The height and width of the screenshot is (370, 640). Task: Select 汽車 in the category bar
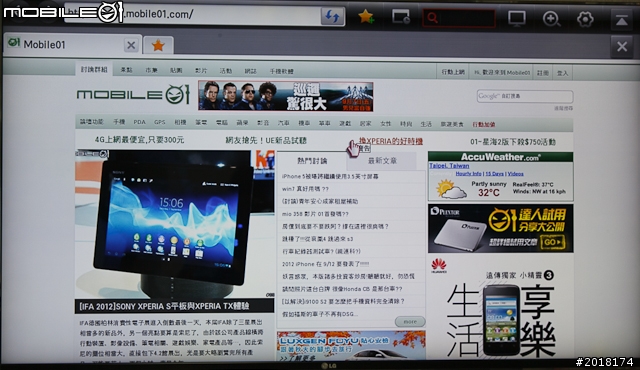[x=283, y=123]
